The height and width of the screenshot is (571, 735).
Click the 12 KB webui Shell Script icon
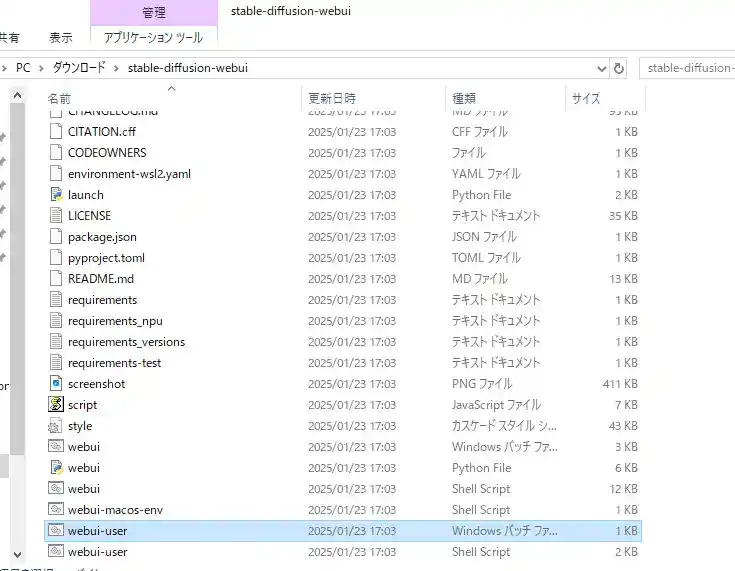[56, 488]
